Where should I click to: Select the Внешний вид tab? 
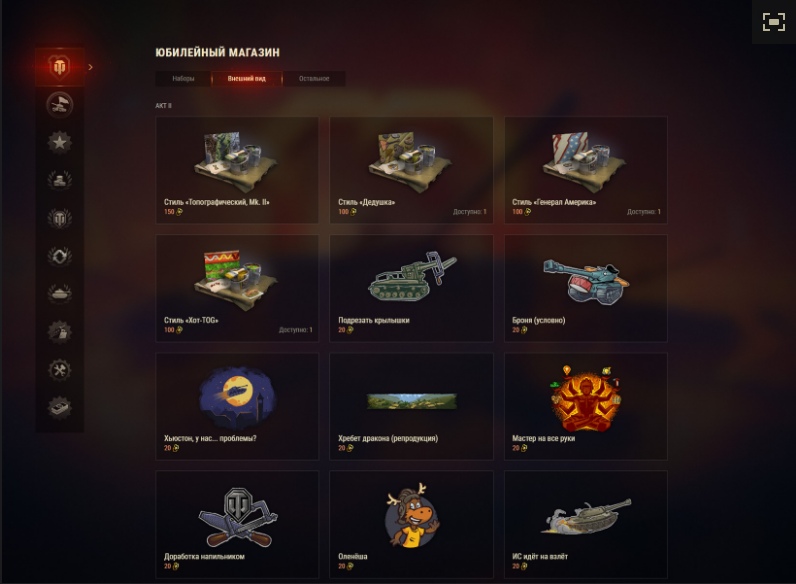point(247,79)
